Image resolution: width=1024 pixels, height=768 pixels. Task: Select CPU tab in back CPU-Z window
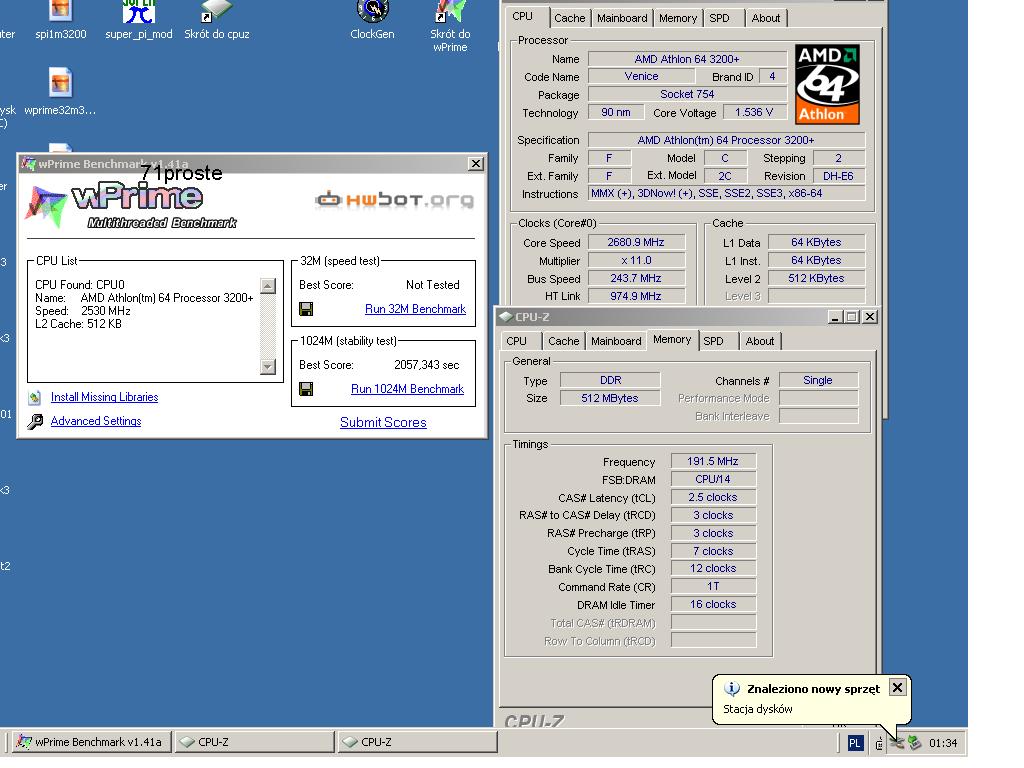[522, 16]
